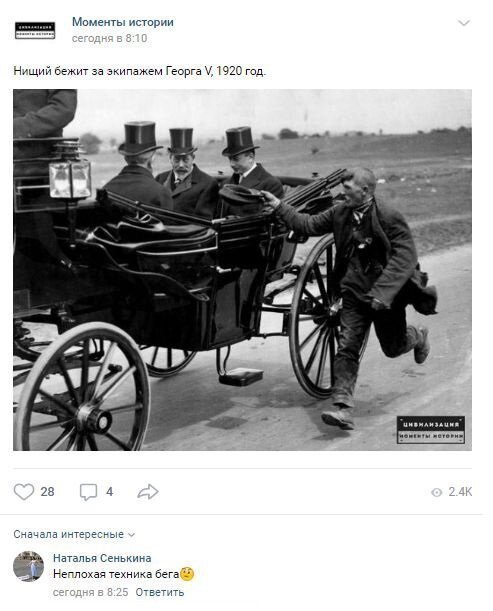Viewport: 493px width, 611px height.
Task: Expand the Сначала интересные sorting dropdown
Action: pyautogui.click(x=74, y=534)
